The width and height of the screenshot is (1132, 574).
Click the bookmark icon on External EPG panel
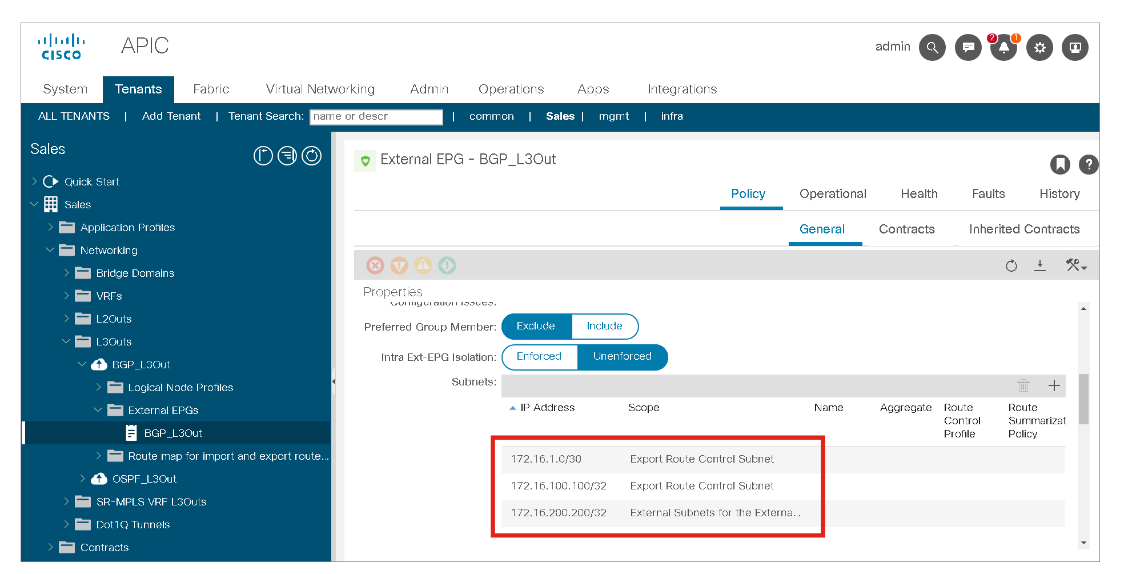point(1060,164)
